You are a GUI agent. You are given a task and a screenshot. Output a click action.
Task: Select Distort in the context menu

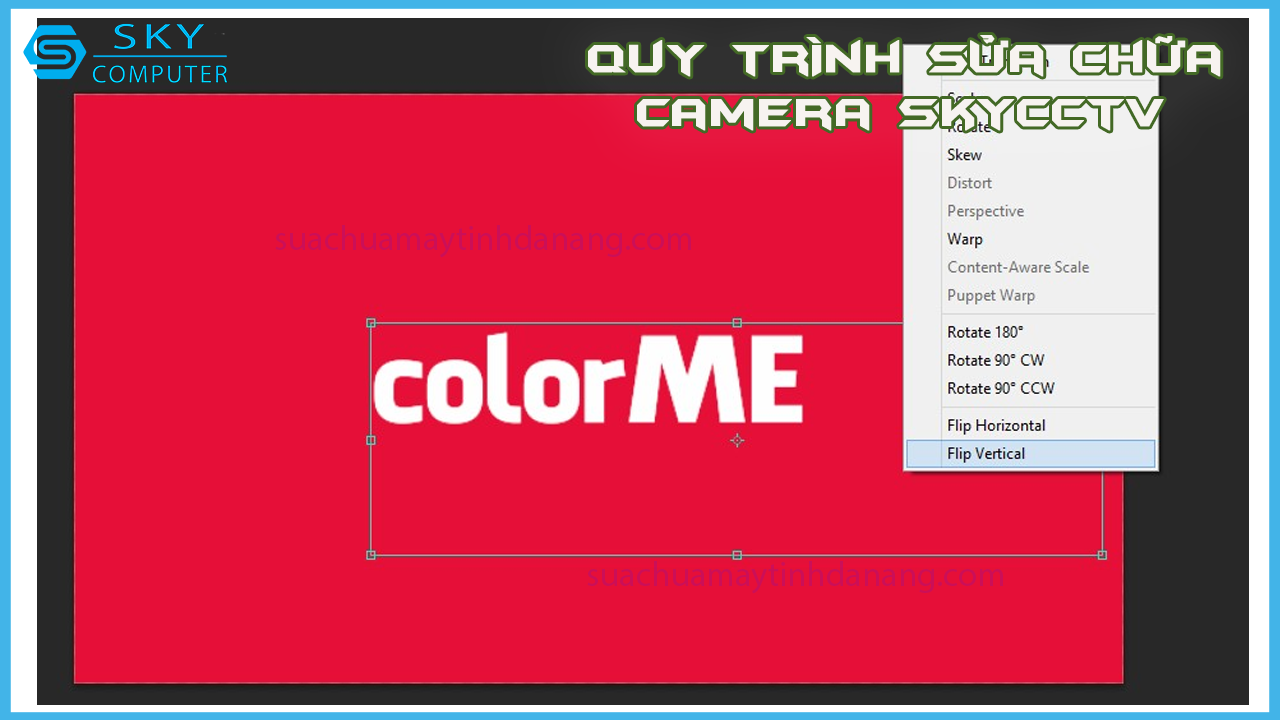tap(969, 183)
